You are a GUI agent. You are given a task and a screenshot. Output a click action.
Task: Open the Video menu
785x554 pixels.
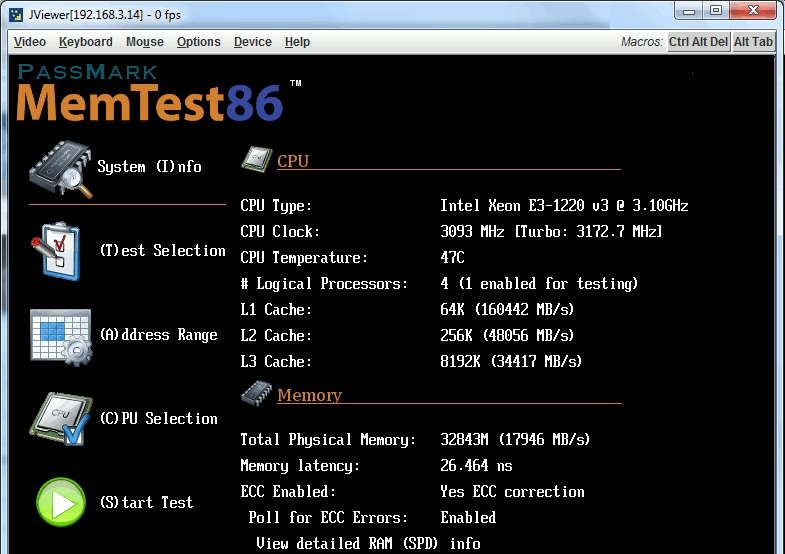coord(30,42)
